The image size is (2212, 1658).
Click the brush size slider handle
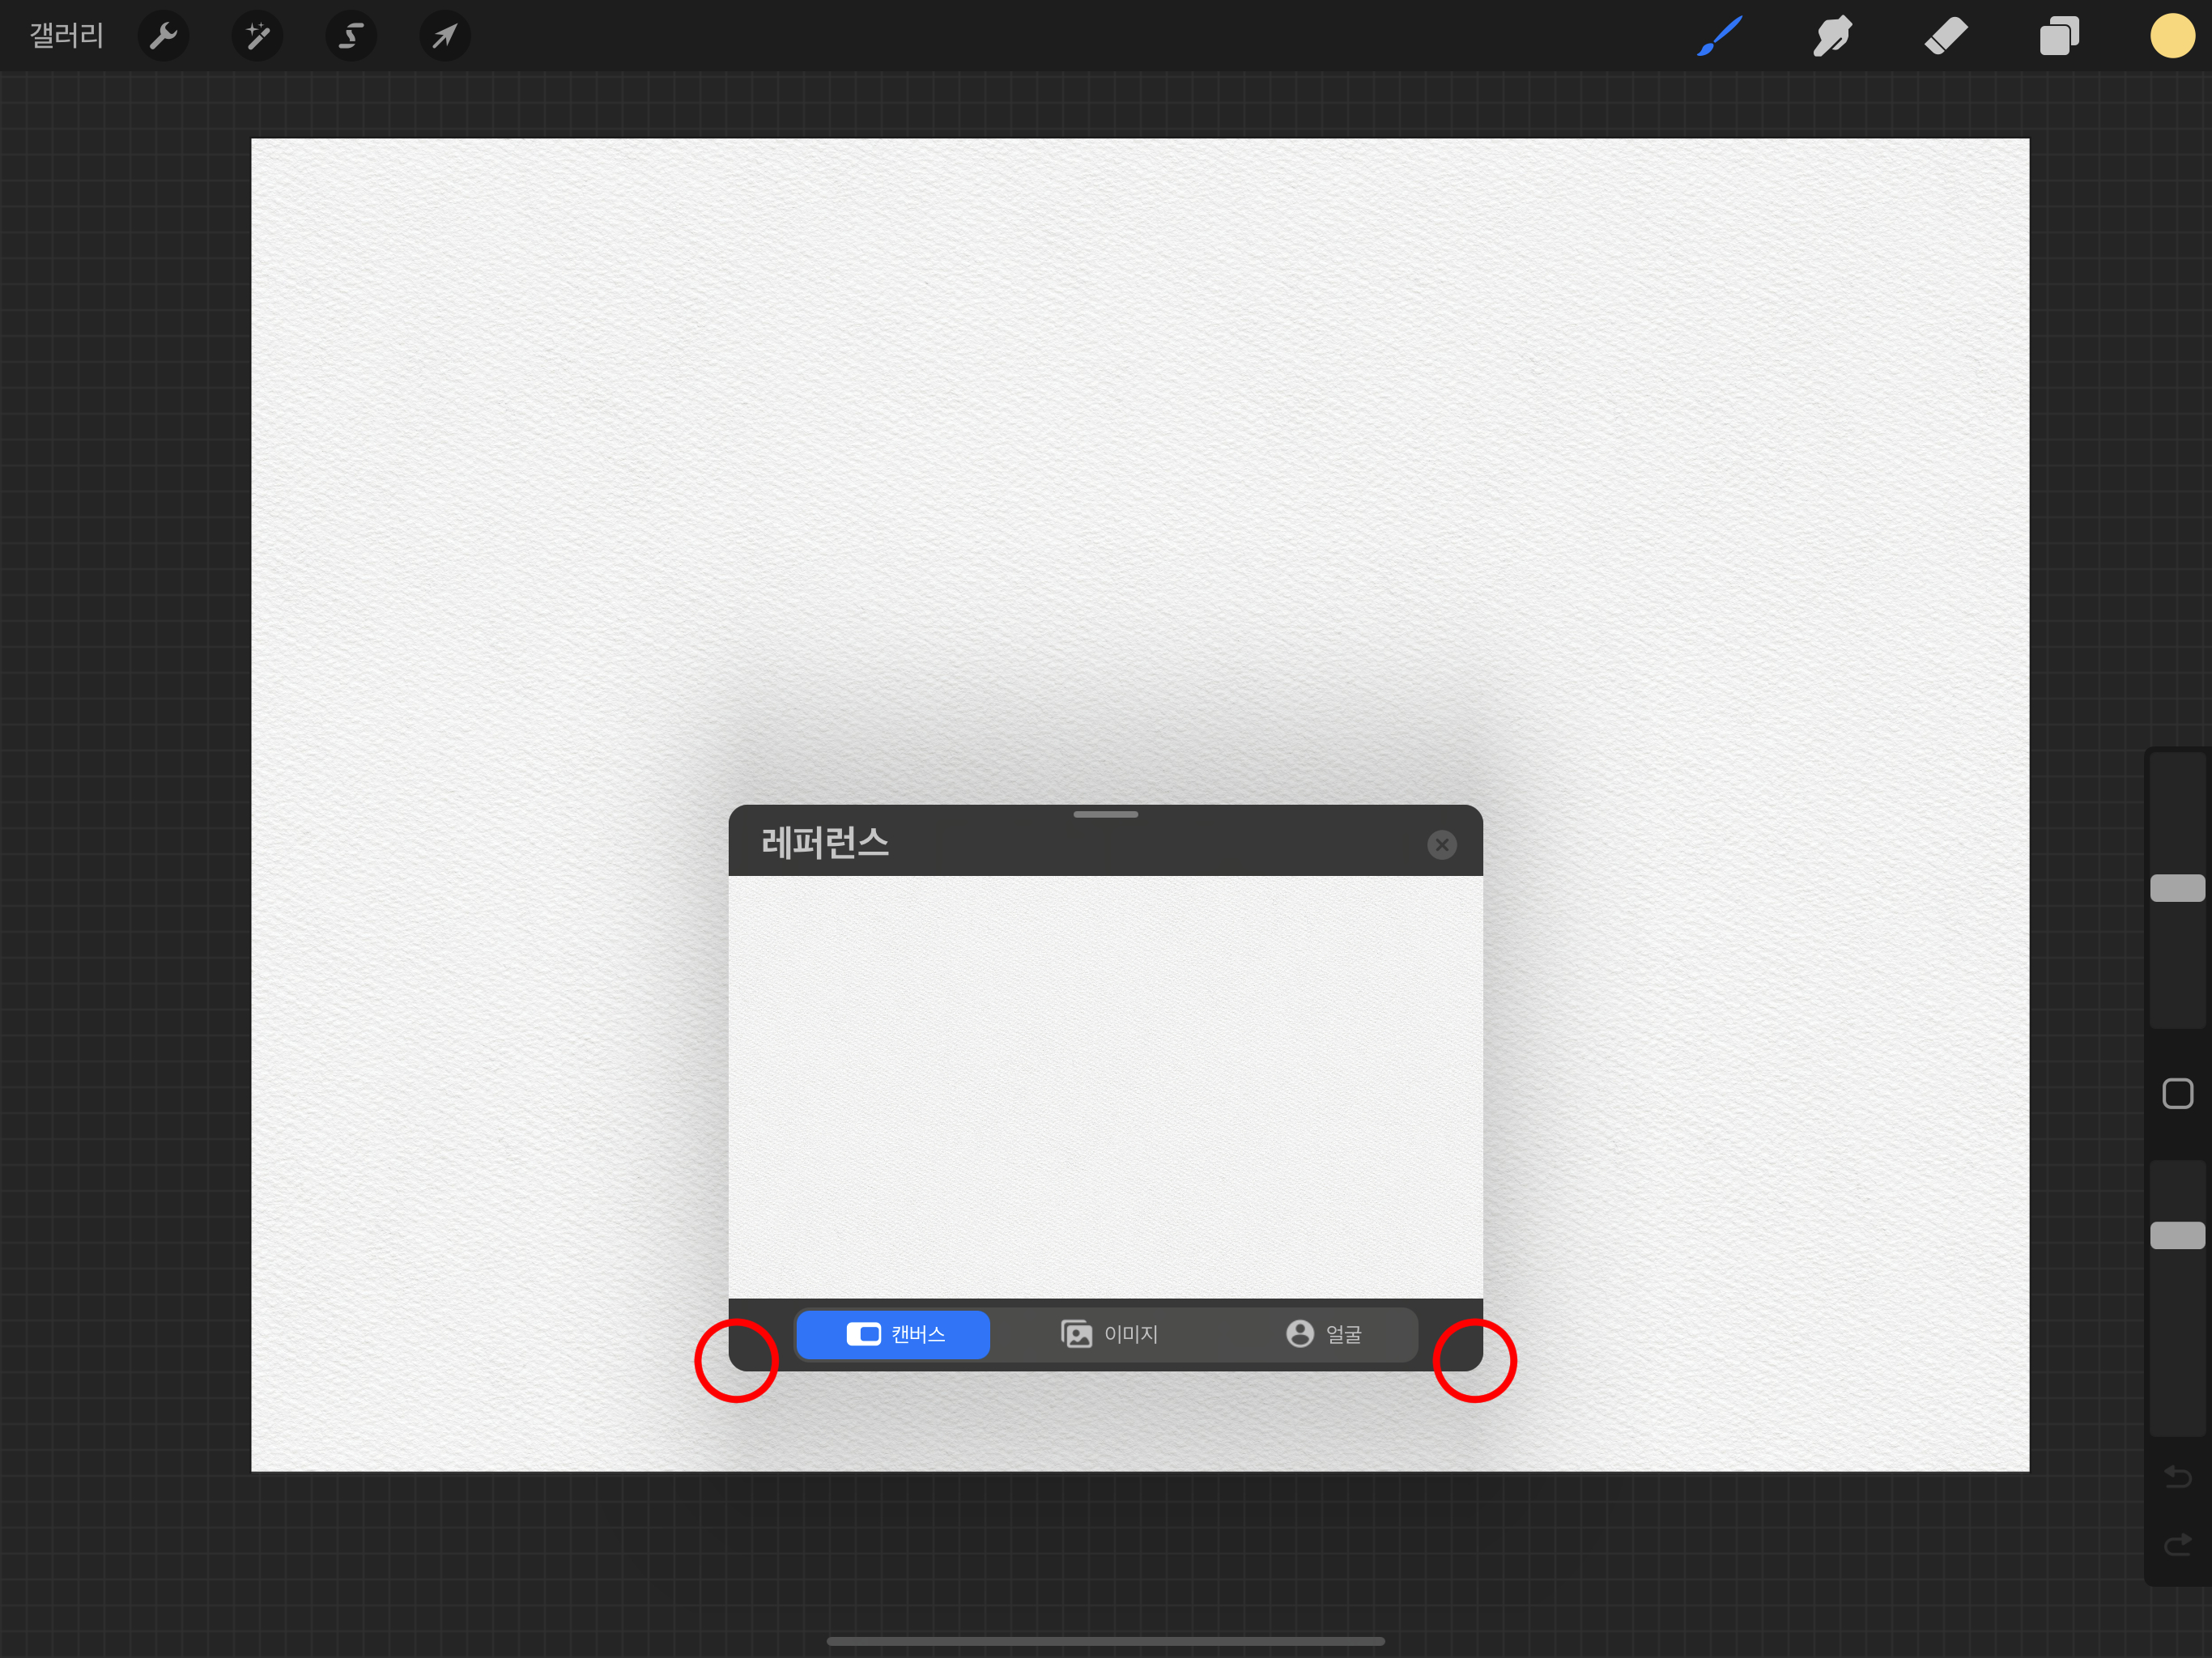[x=2177, y=888]
